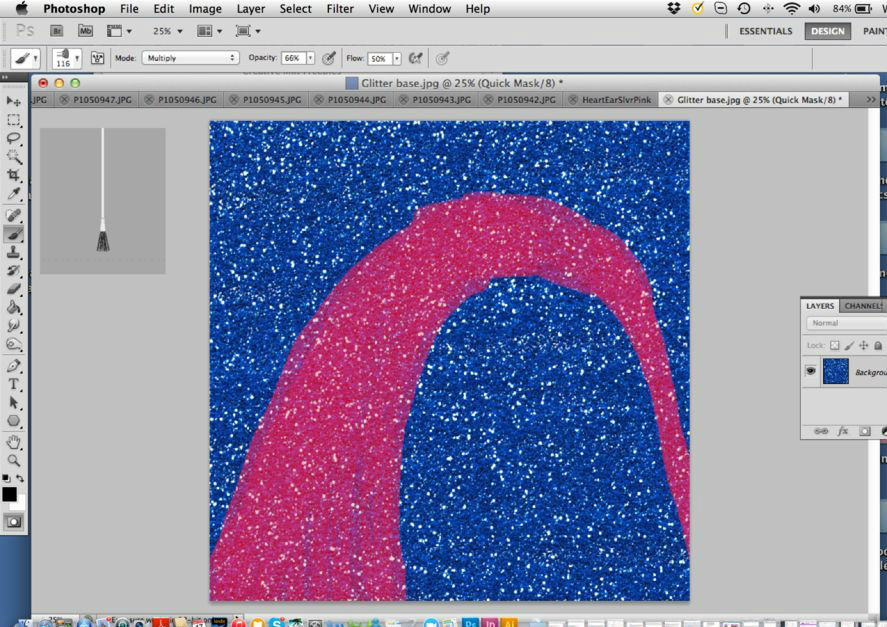Select the Clone Stamp tool
887x627 pixels.
[14, 252]
